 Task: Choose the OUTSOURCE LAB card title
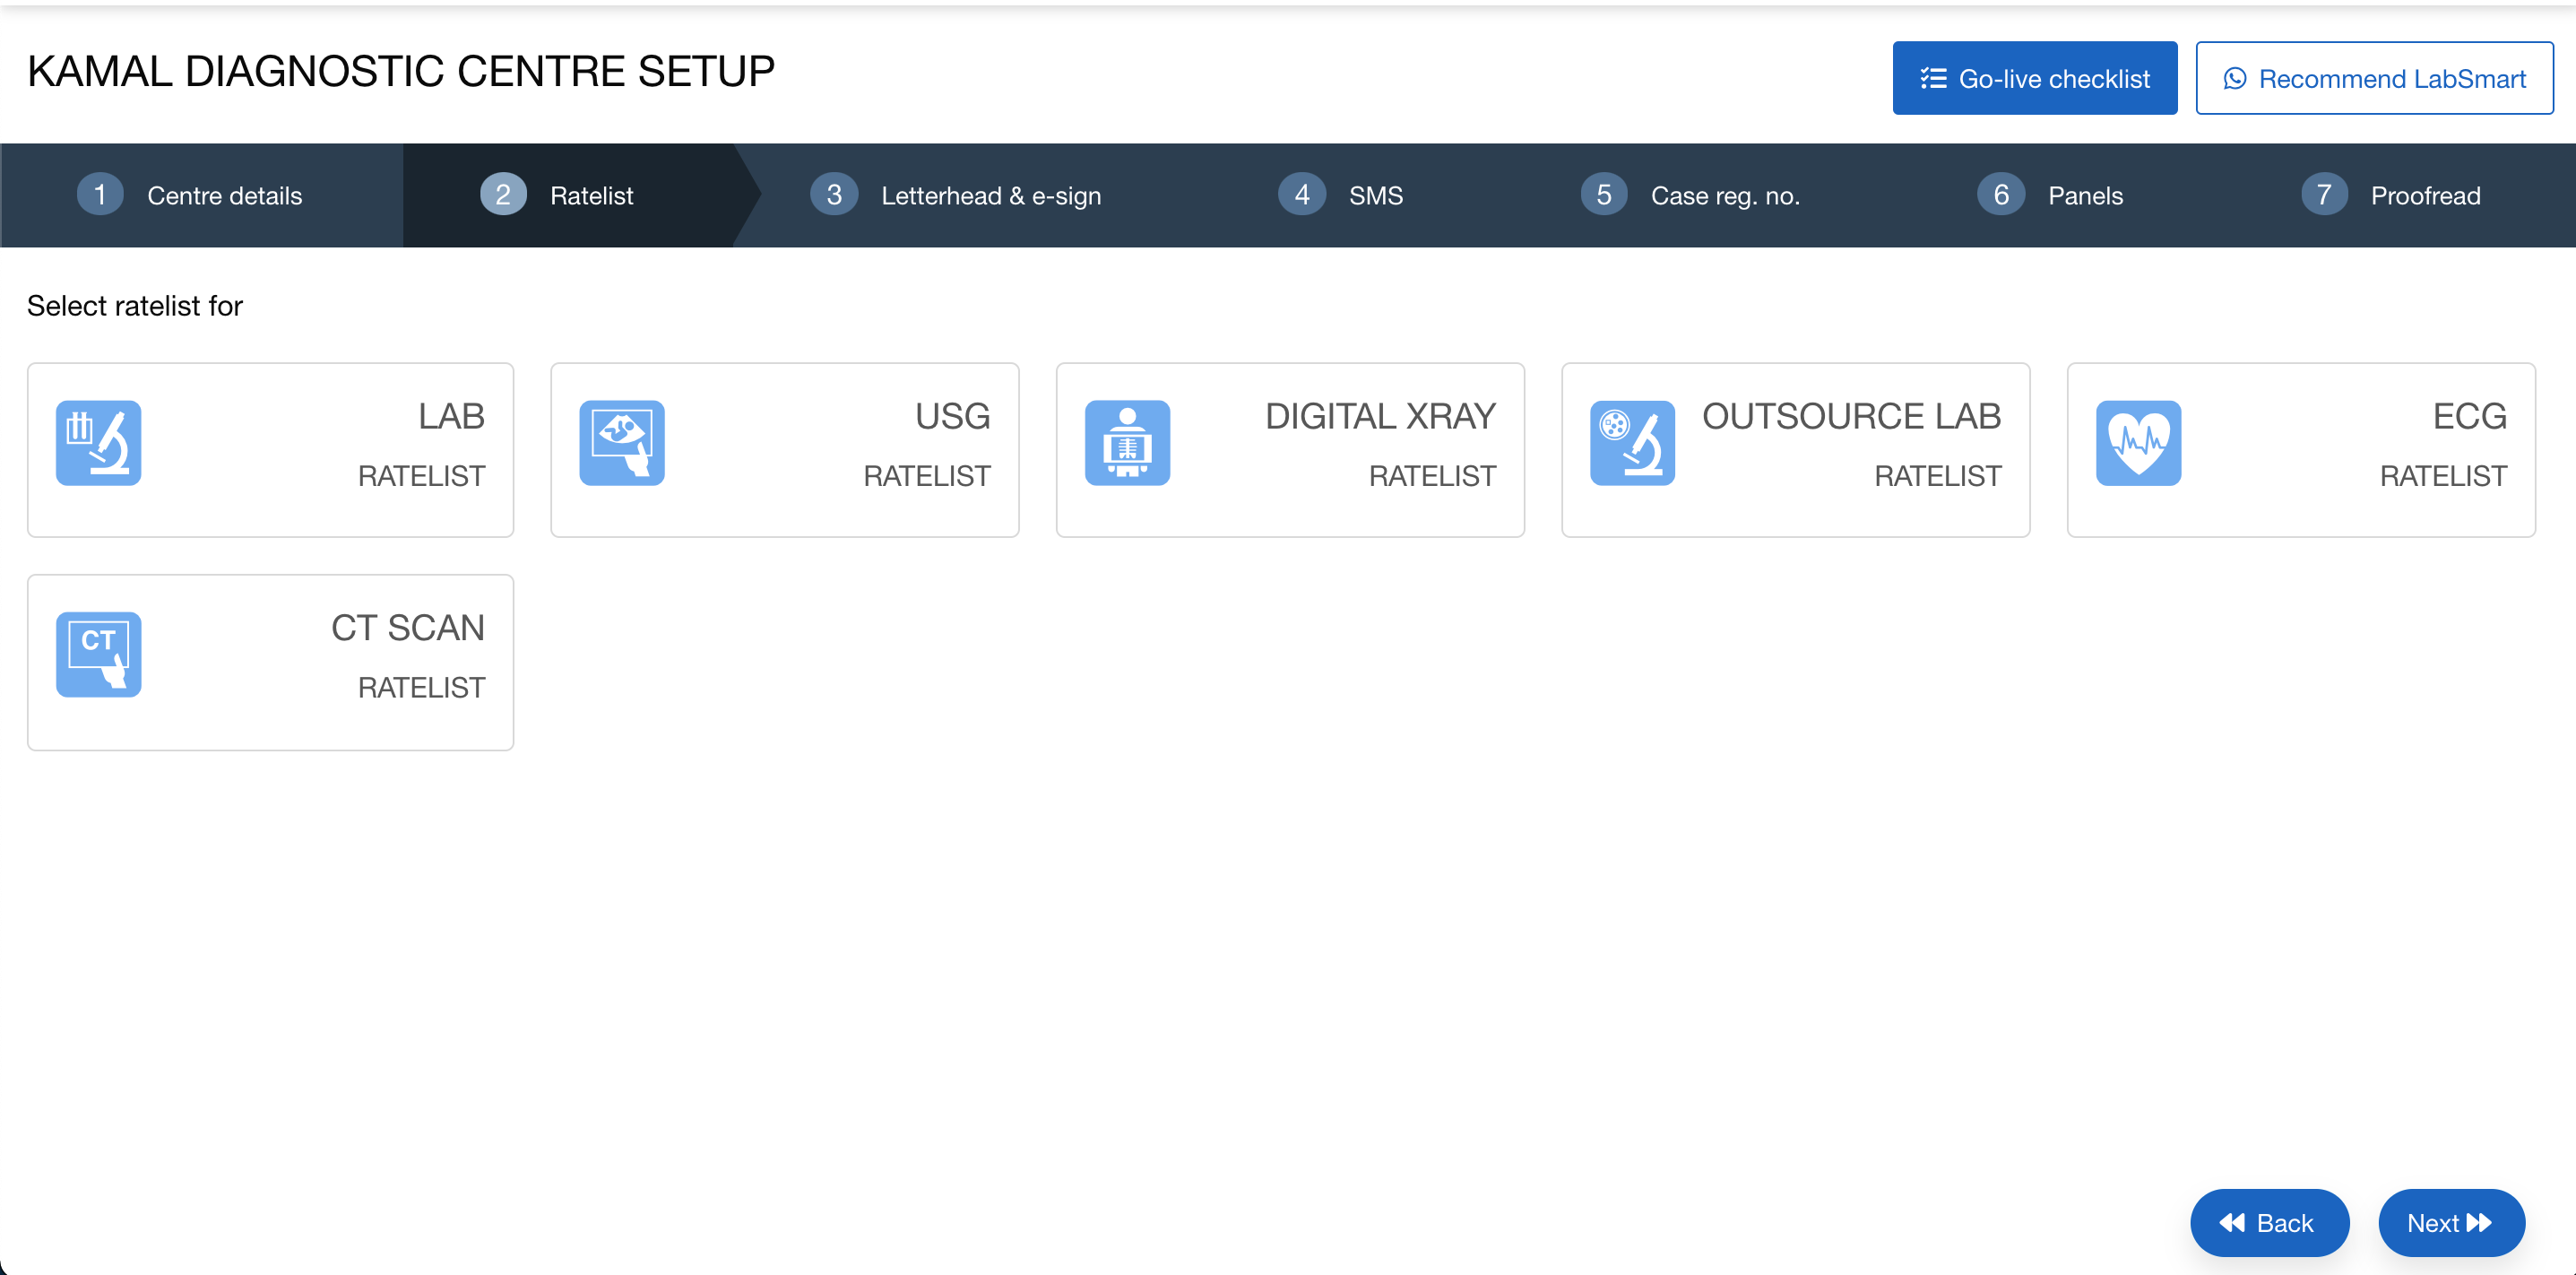coord(1851,416)
